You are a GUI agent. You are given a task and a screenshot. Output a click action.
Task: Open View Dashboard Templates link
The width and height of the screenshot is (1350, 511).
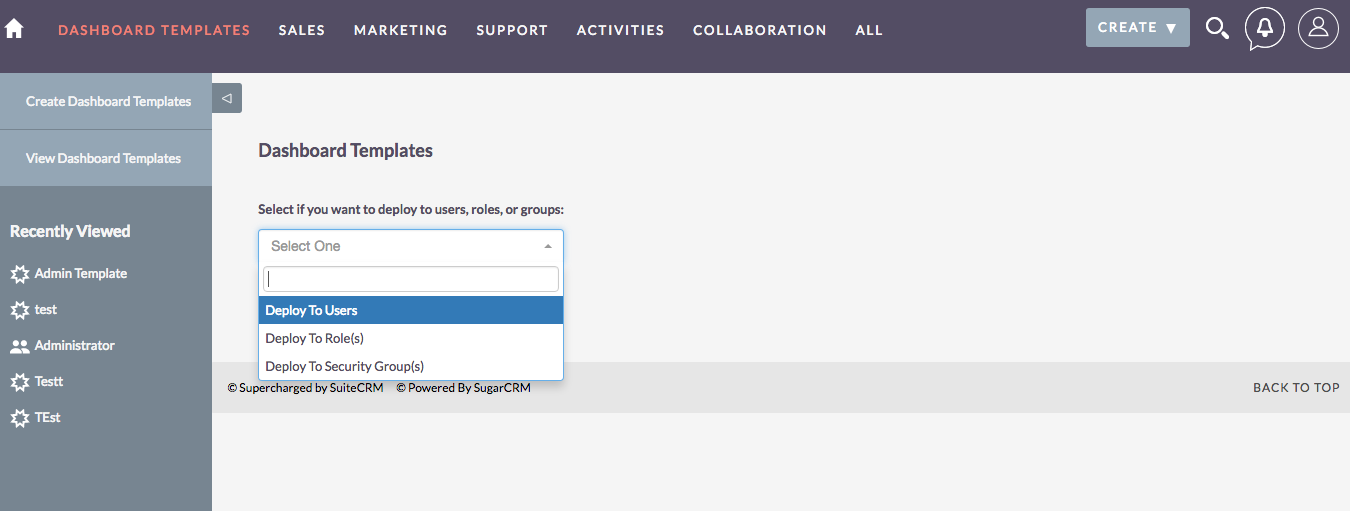103,158
